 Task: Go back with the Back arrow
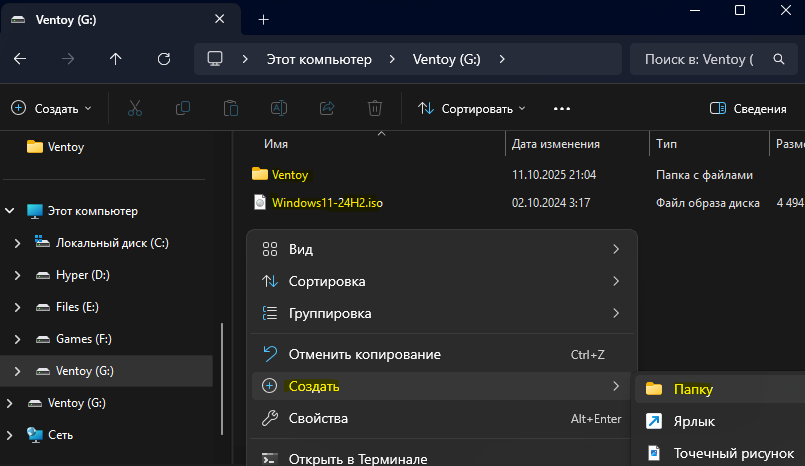[20, 59]
